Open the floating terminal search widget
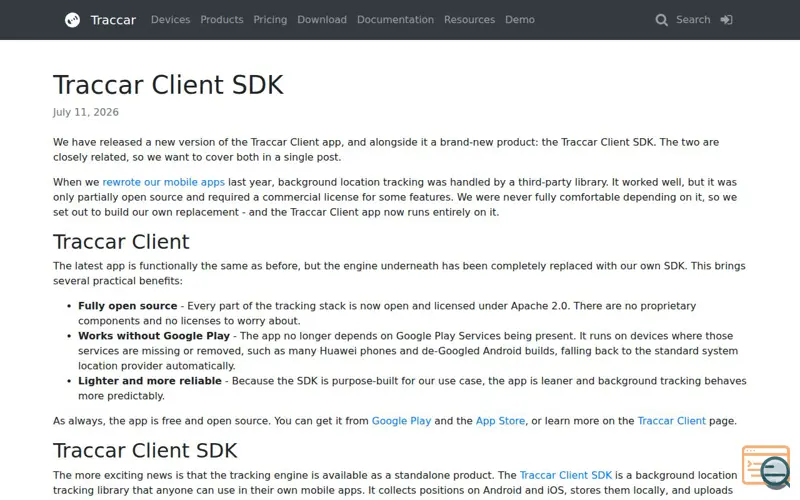Viewport: 800px width, 500px height. 766,466
